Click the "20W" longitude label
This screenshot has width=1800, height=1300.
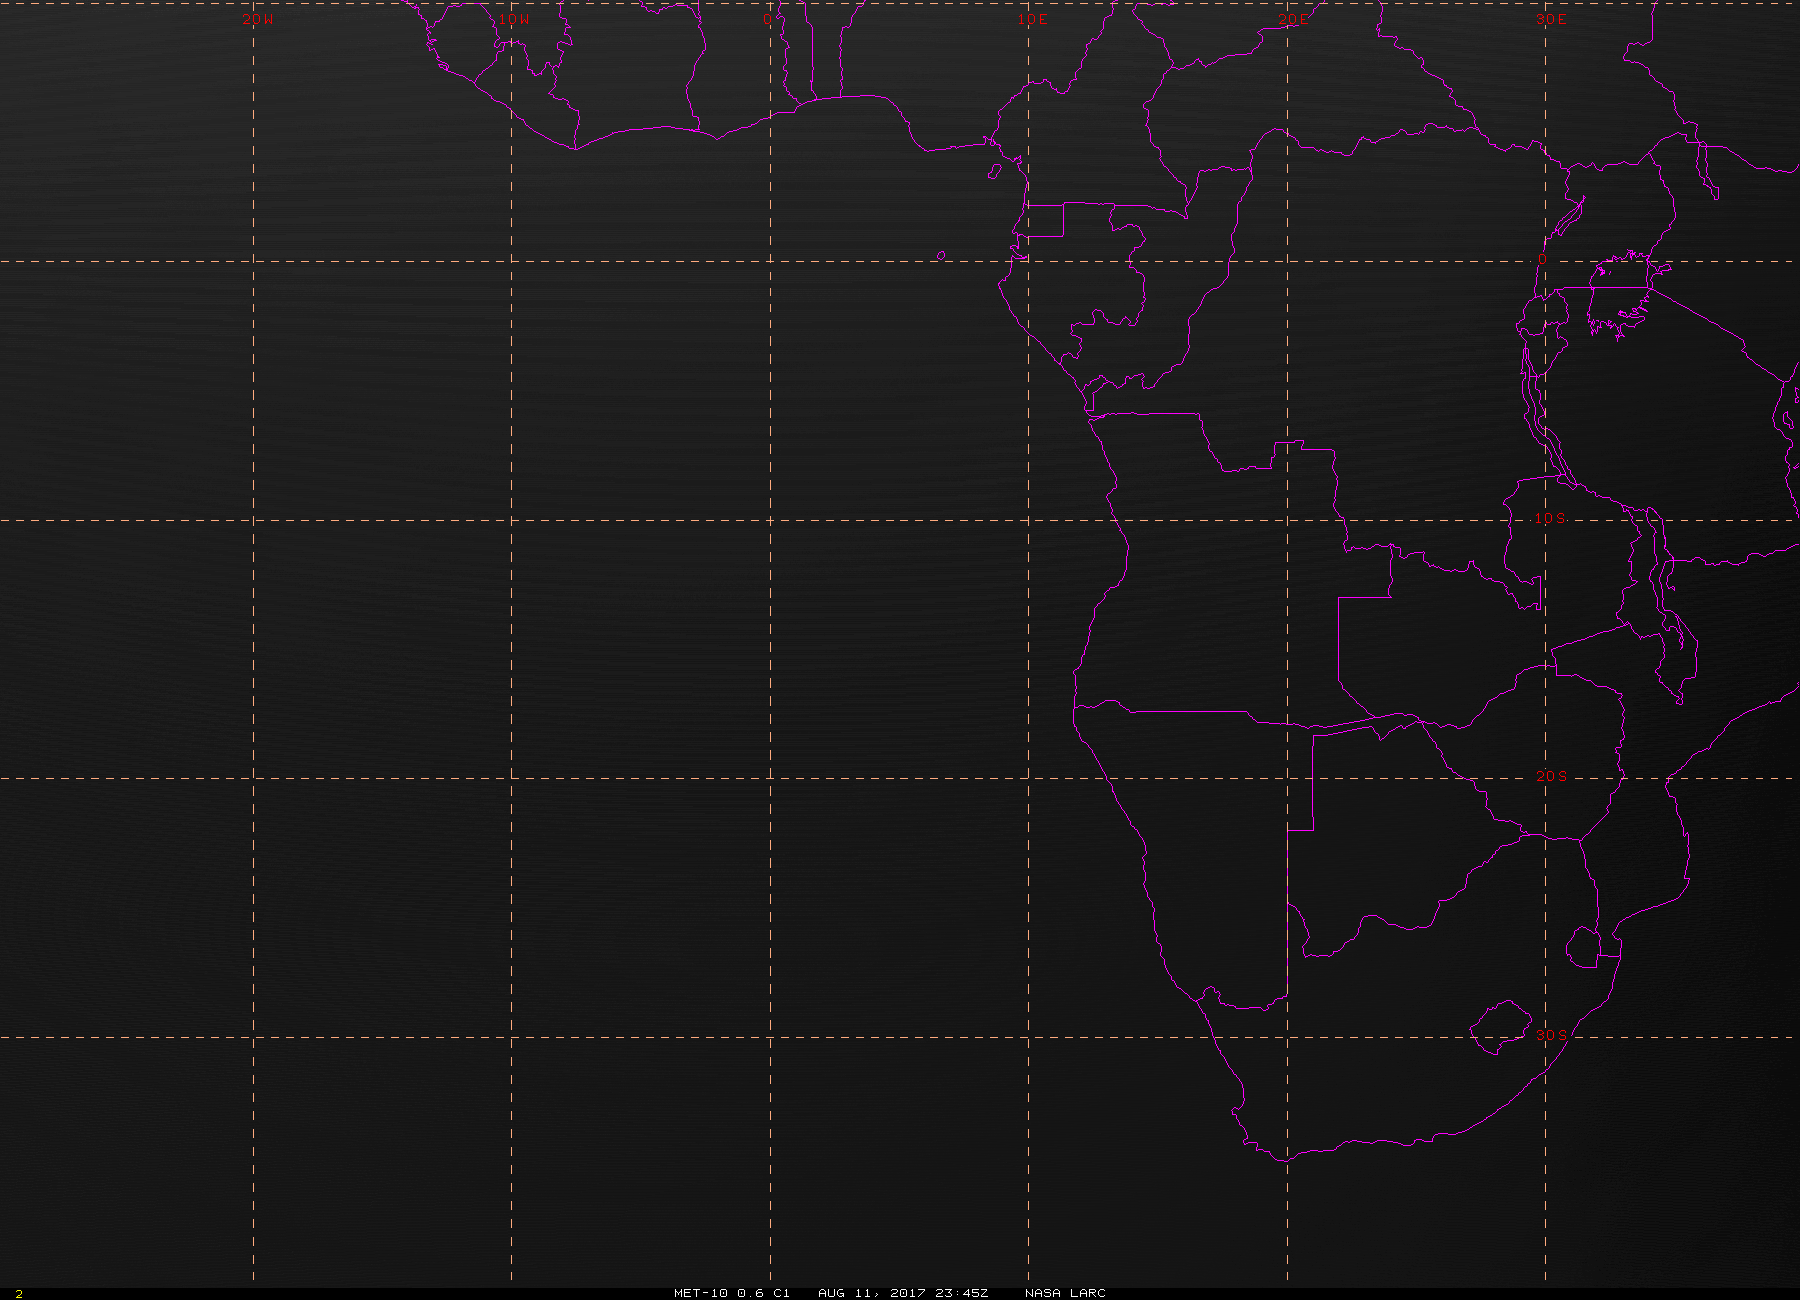[258, 19]
